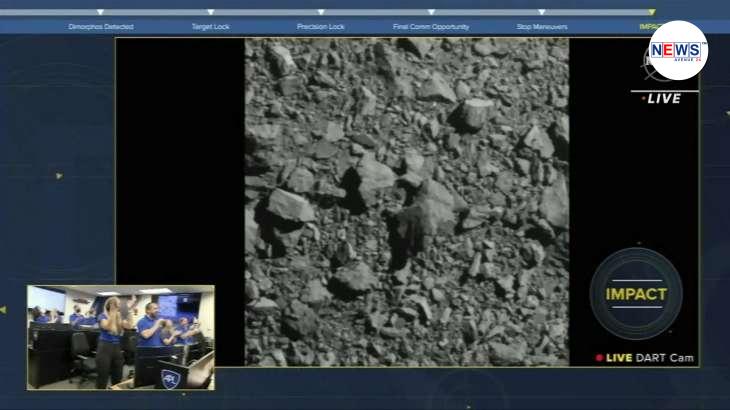This screenshot has height=410, width=730.
Task: Click the circular IMPACT badge
Action: coord(635,294)
